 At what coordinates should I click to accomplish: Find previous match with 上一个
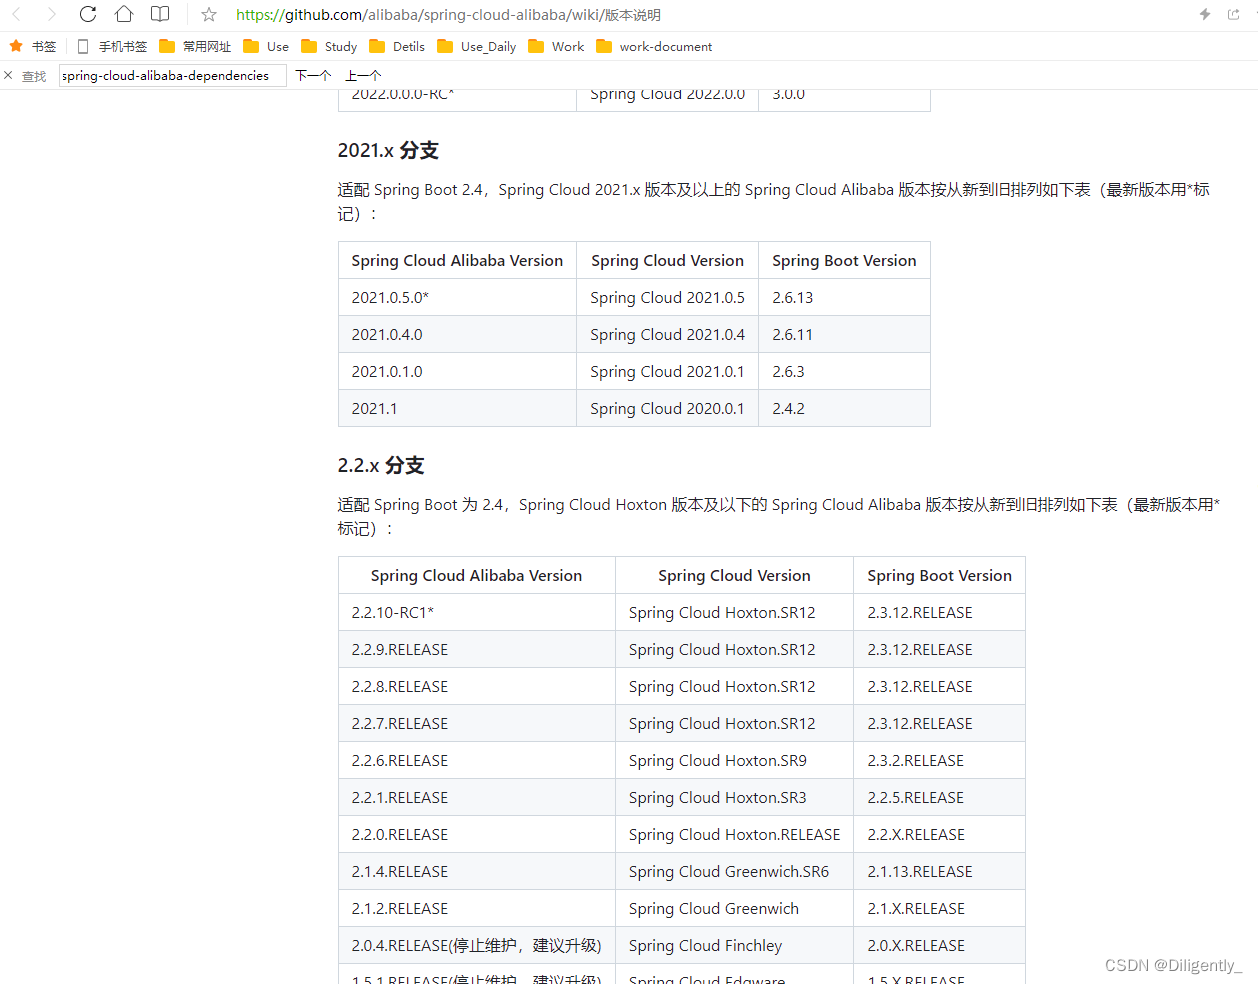pyautogui.click(x=363, y=75)
